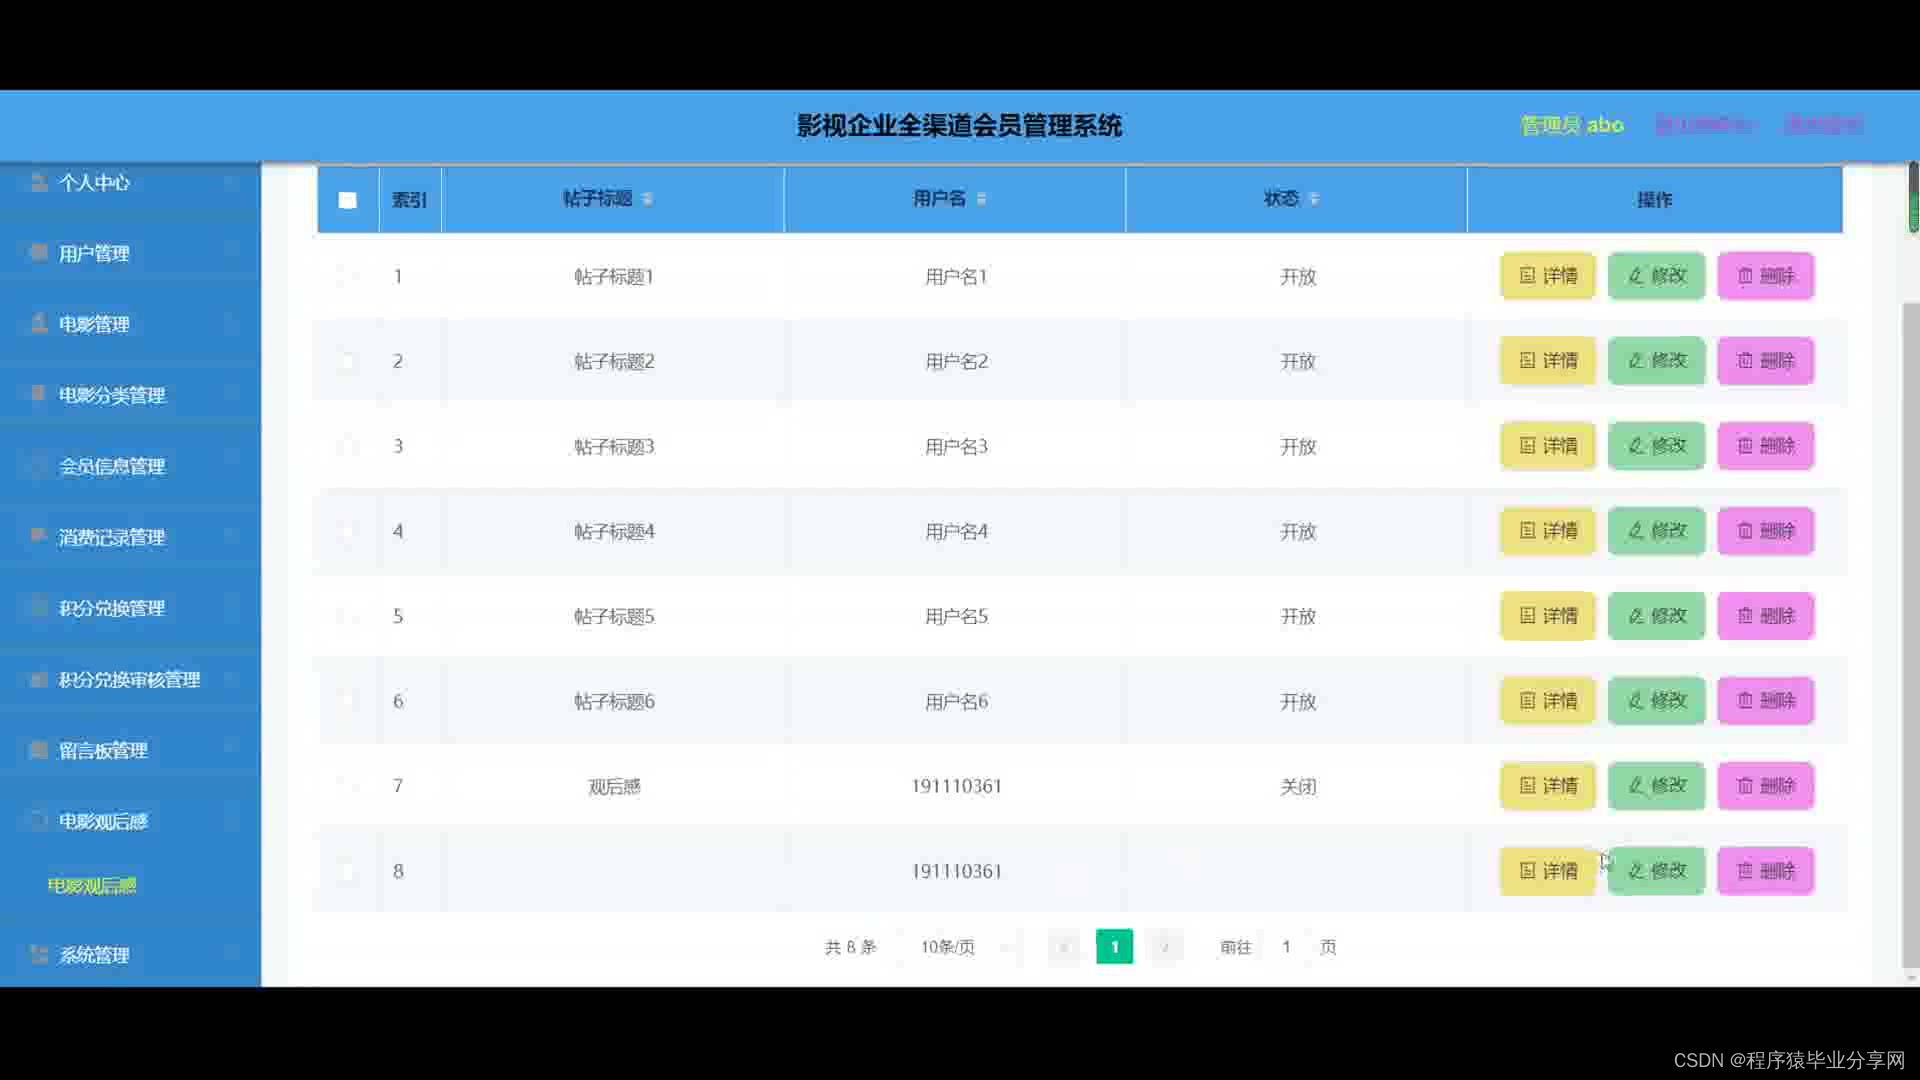This screenshot has width=1920, height=1080.
Task: Click the 留言板管理 sidebar icon
Action: pos(39,749)
